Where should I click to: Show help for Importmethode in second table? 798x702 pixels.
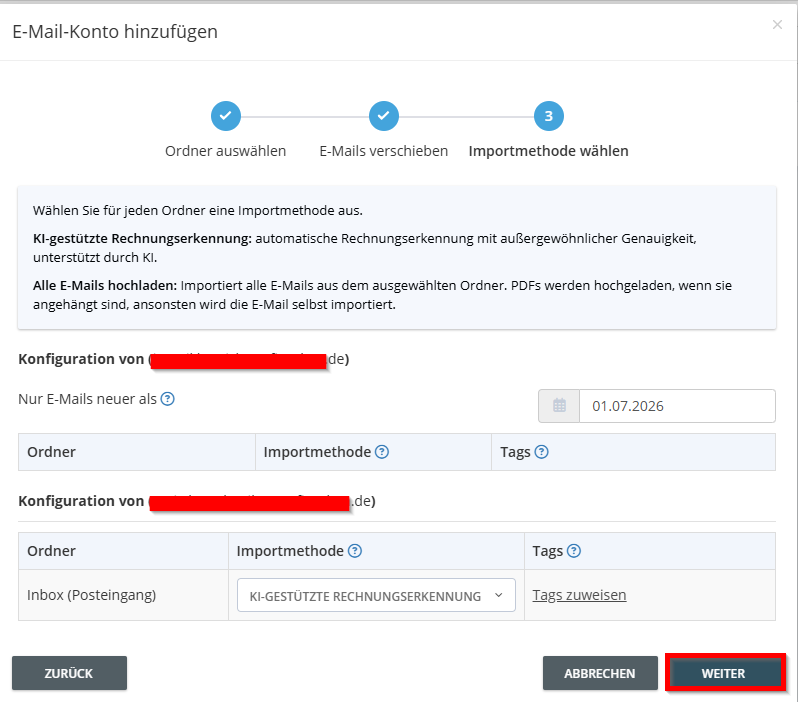tap(355, 550)
